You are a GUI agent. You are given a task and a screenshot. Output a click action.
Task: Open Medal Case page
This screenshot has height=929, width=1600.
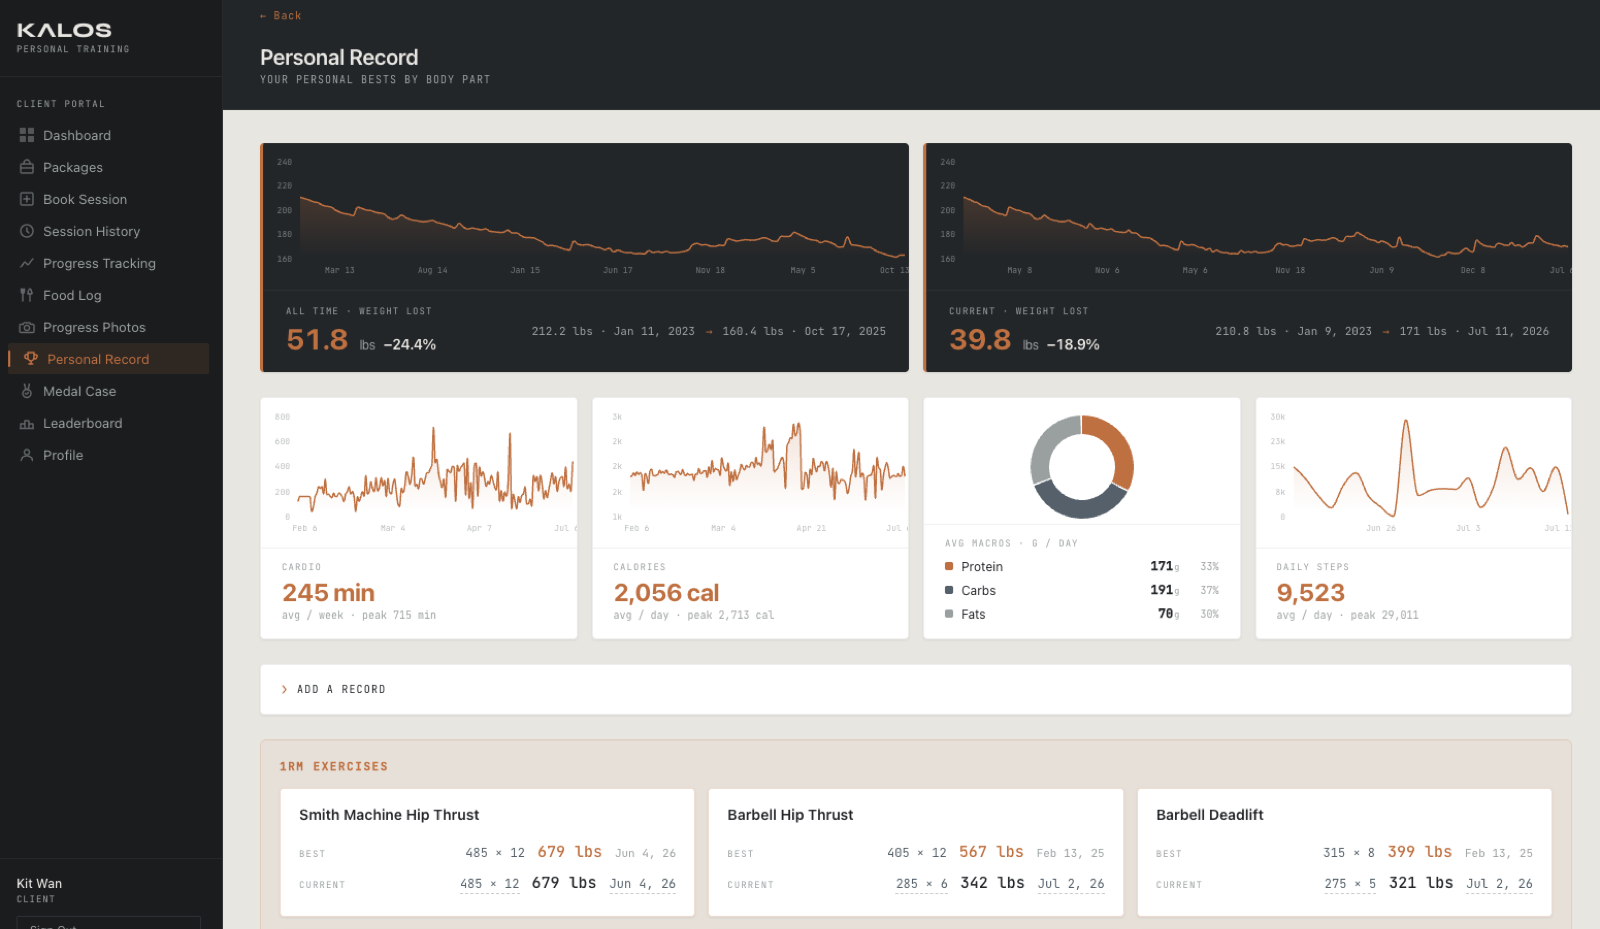point(108,391)
